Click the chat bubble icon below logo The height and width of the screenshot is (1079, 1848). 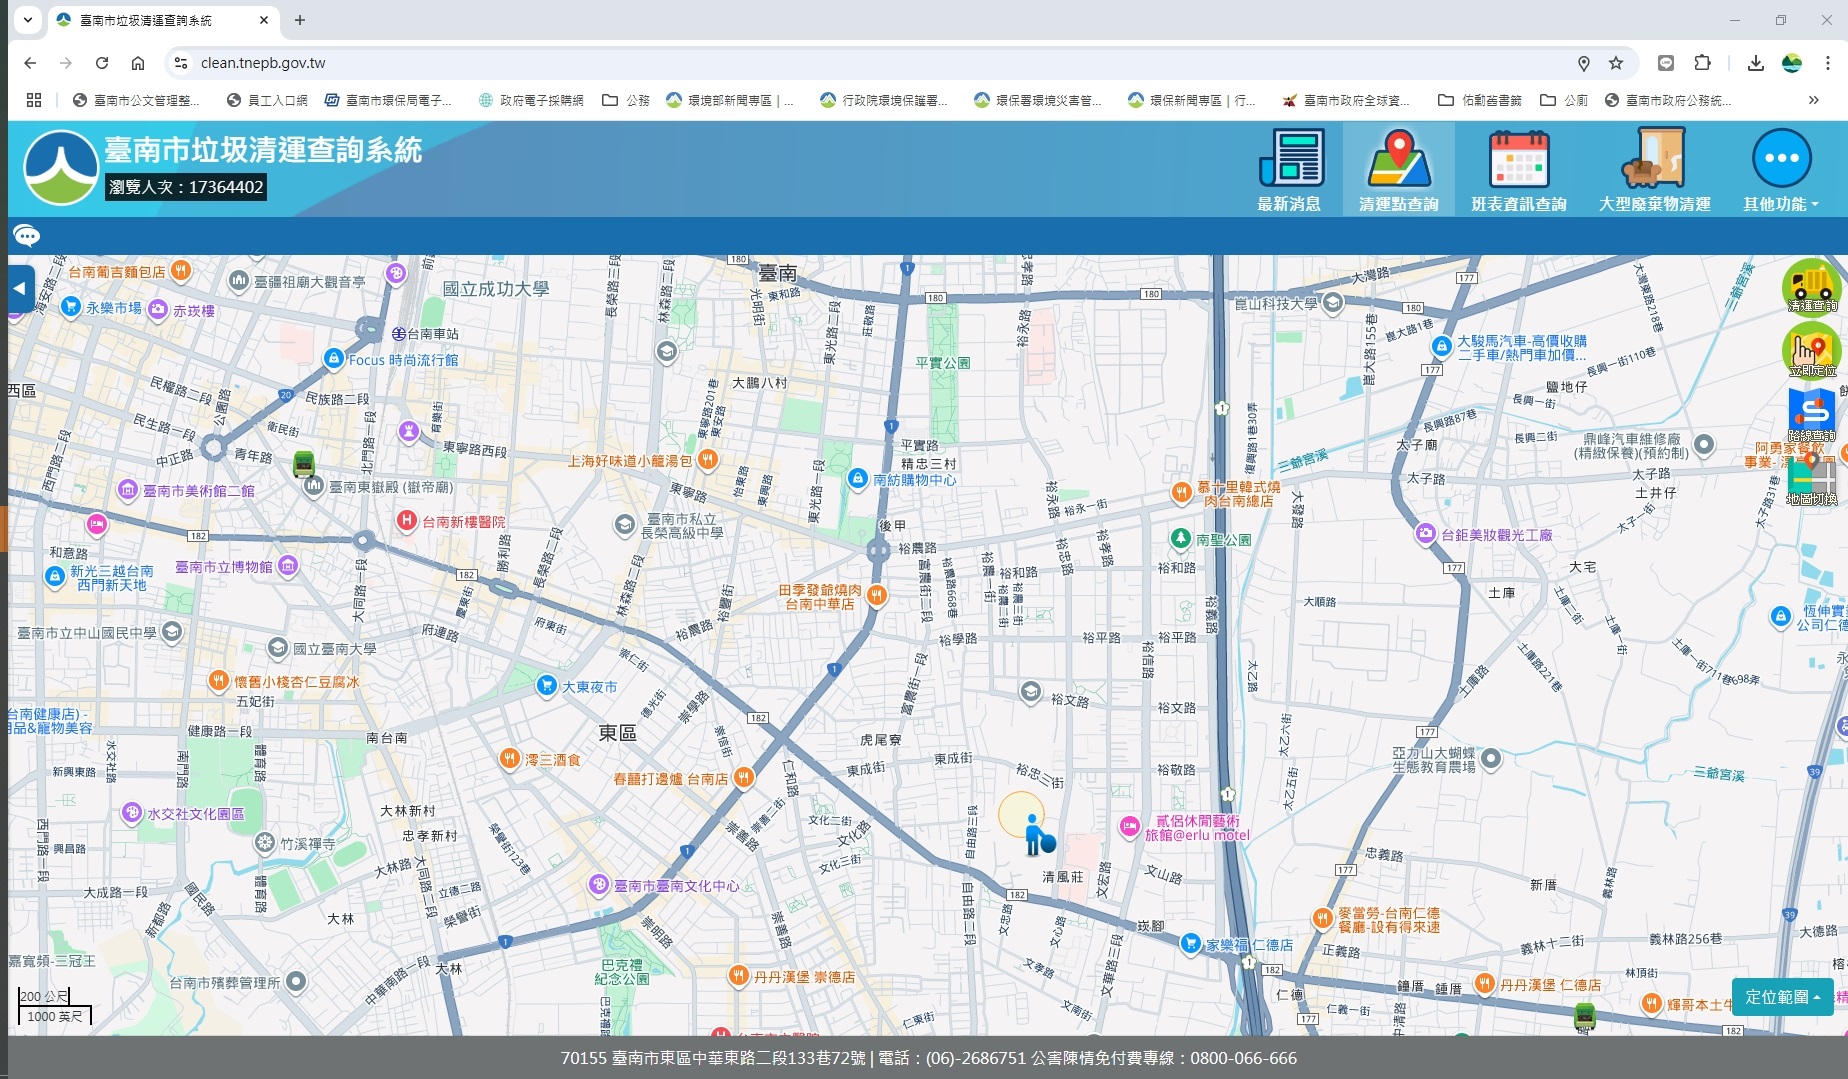point(26,236)
